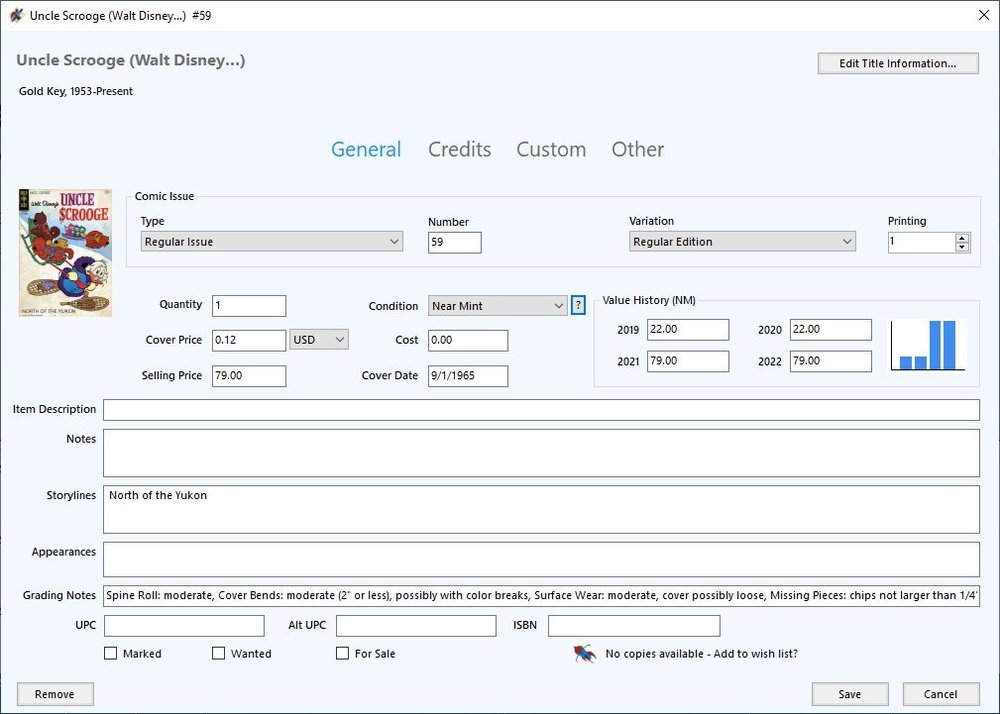
Task: Check the Marked checkbox
Action: coord(110,653)
